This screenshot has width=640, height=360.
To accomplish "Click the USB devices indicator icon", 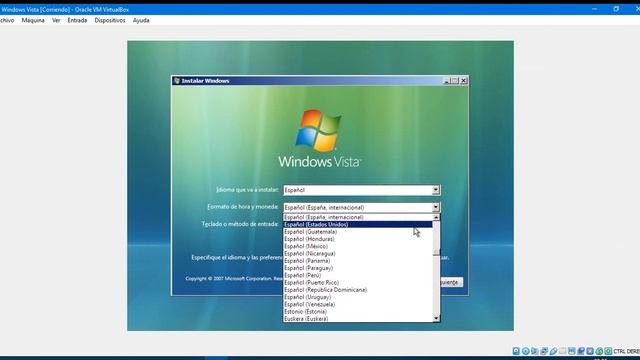I will [x=553, y=351].
